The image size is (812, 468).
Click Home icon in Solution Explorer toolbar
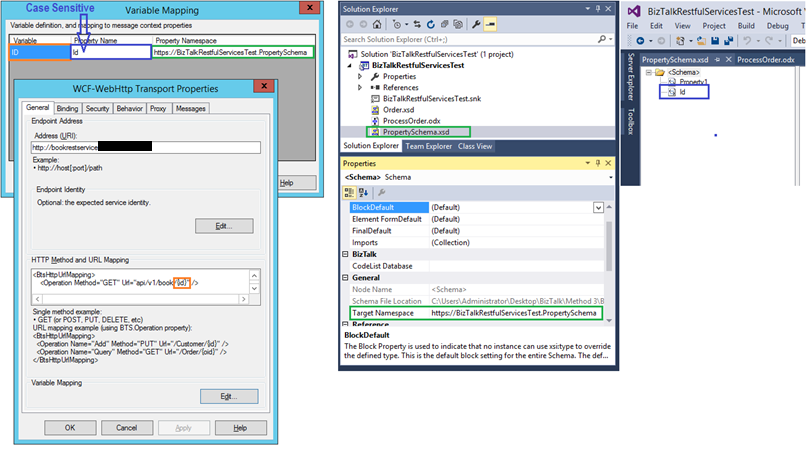[377, 24]
